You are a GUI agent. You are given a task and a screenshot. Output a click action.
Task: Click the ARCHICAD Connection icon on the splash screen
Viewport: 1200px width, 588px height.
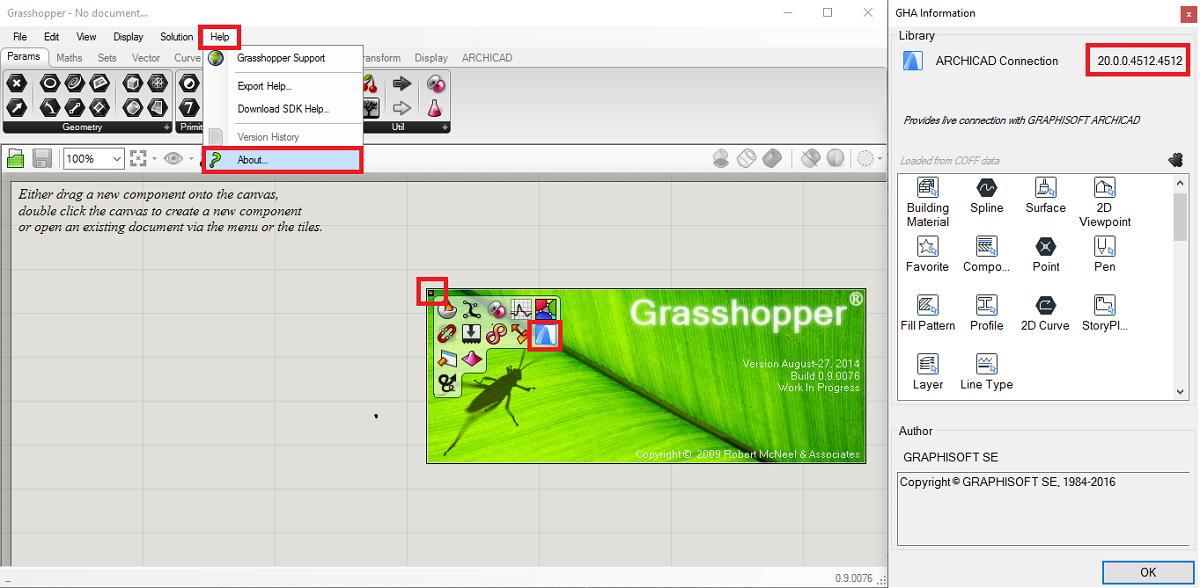[544, 335]
